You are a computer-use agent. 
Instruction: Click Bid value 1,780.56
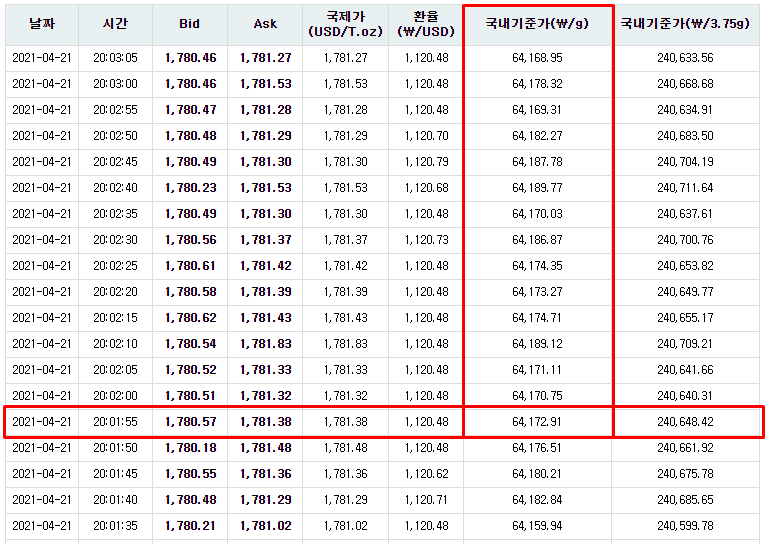[x=191, y=240]
